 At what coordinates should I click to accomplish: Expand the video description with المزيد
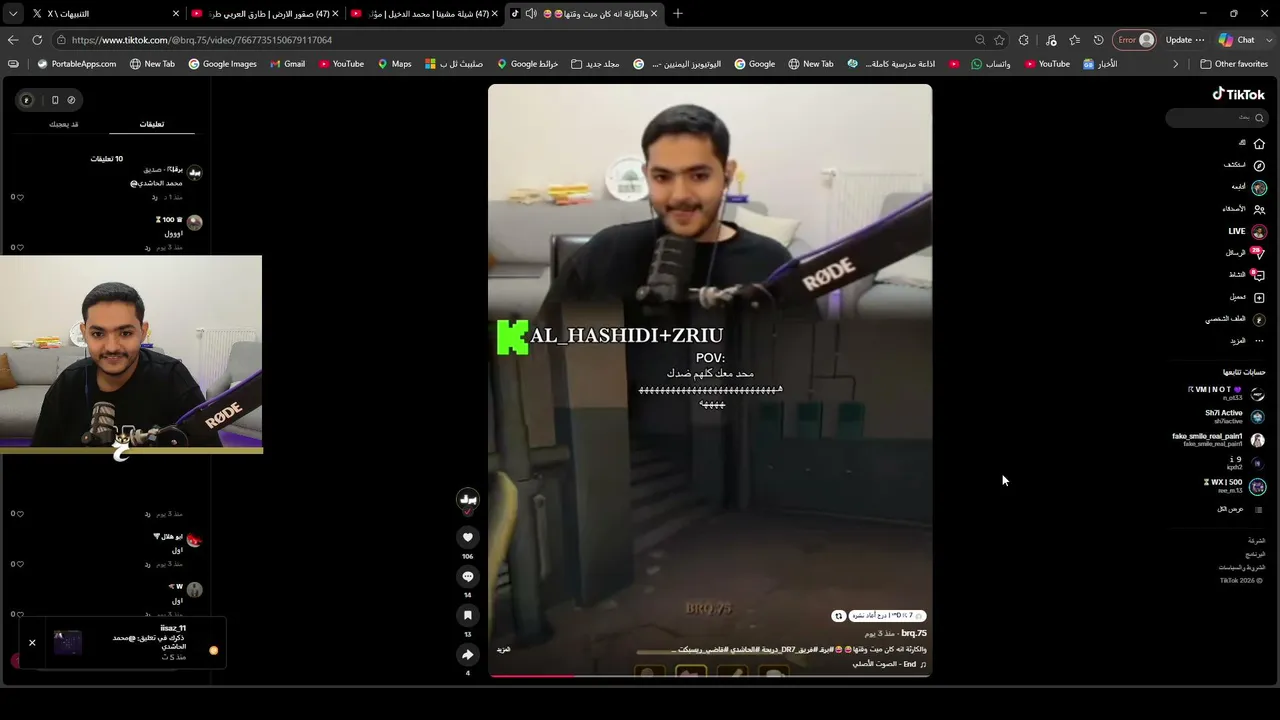coord(503,649)
